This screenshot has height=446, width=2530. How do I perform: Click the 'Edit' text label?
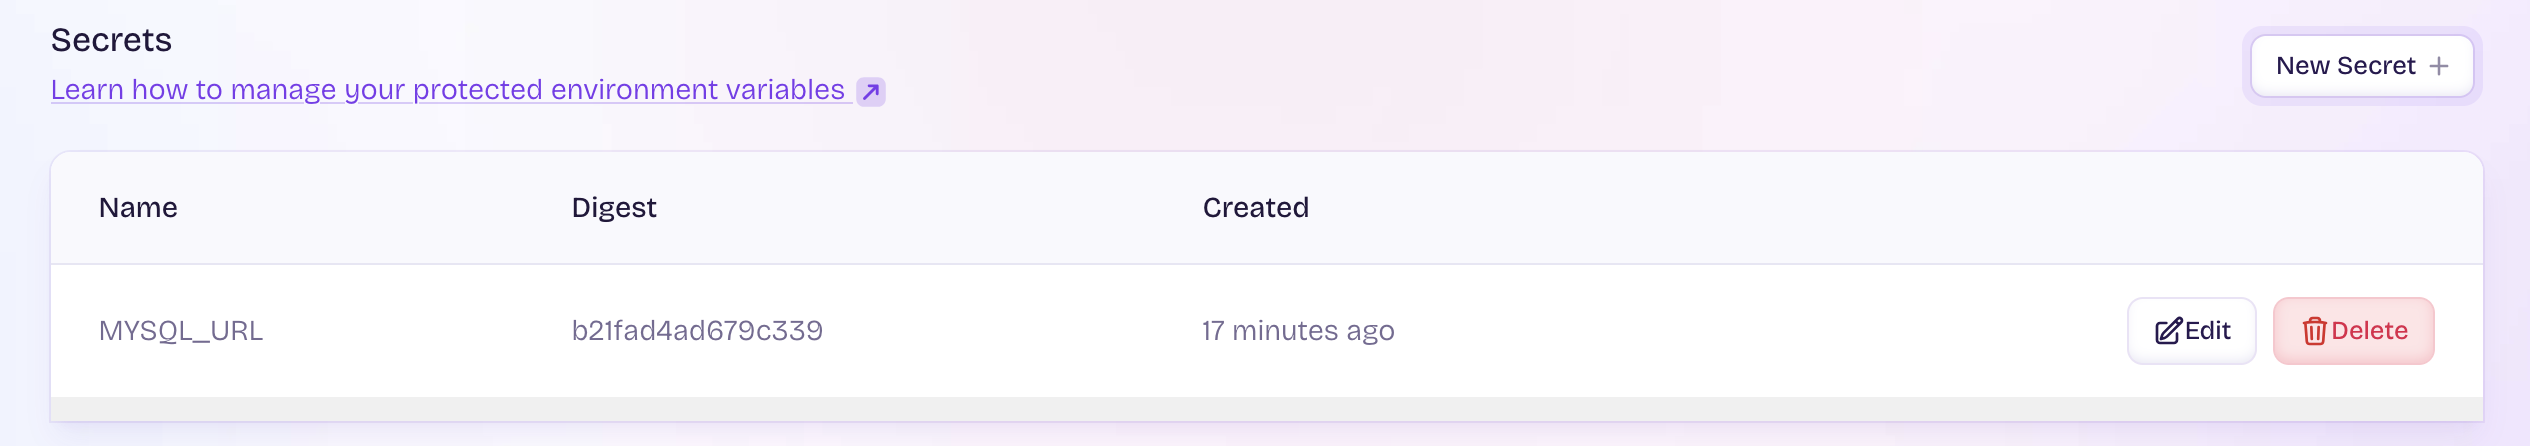pyautogui.click(x=2208, y=331)
